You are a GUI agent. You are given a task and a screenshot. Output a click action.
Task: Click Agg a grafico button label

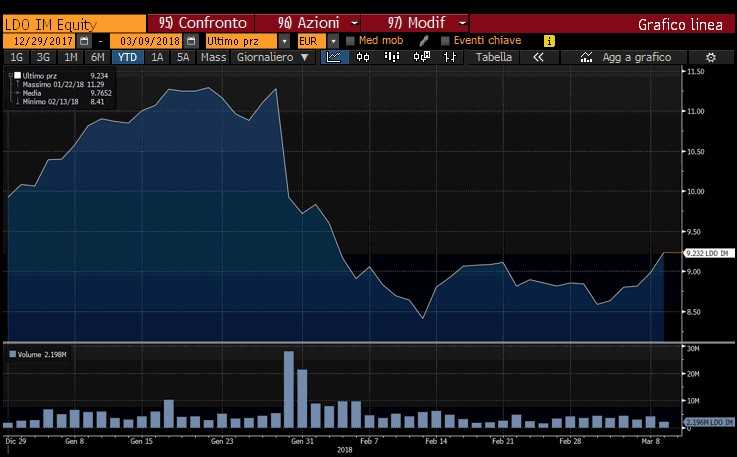click(x=637, y=57)
